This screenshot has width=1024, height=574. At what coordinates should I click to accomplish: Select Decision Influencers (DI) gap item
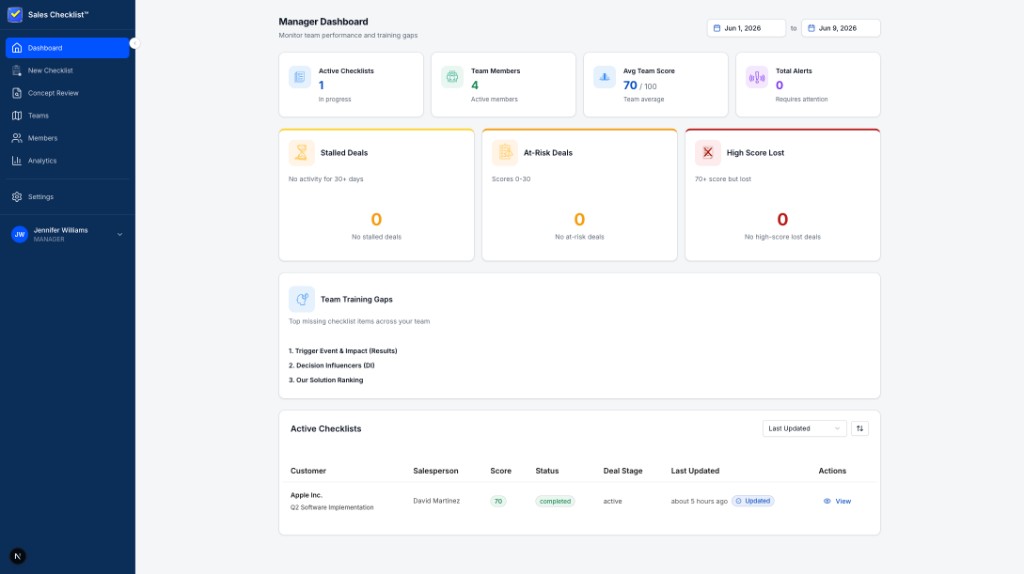point(332,366)
